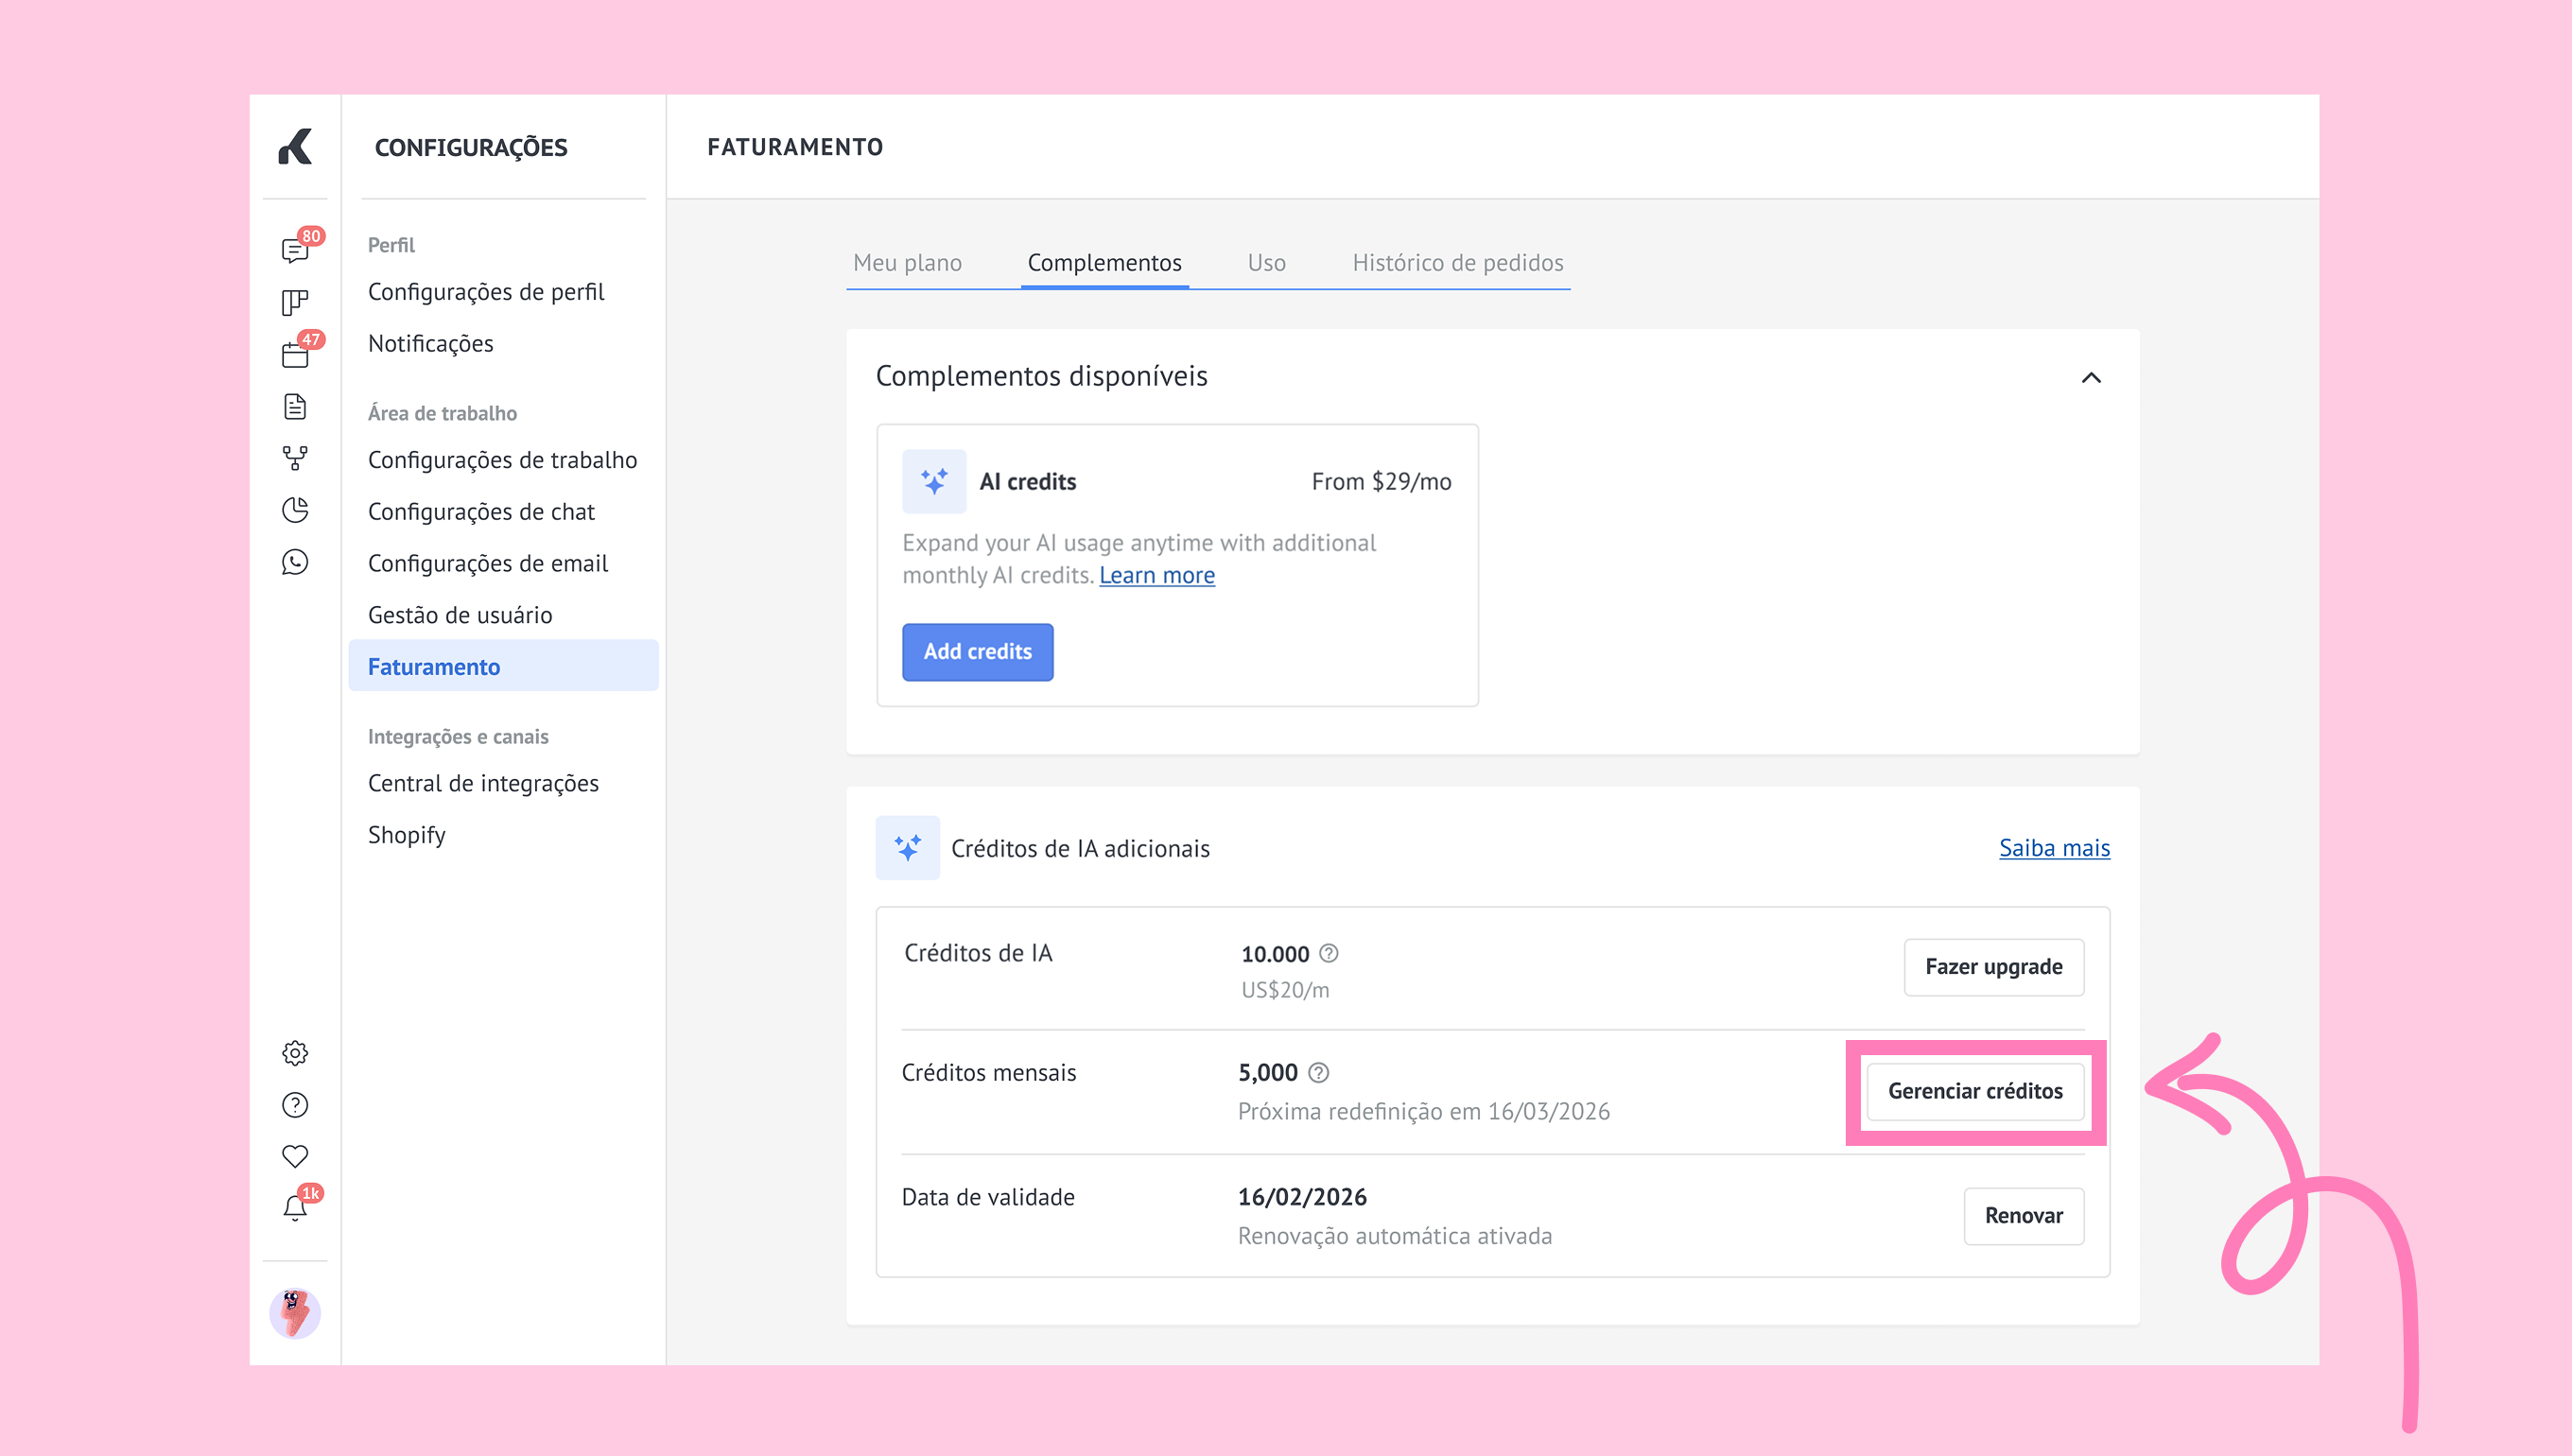
Task: Open the calendar icon with 47 badge
Action: [295, 354]
